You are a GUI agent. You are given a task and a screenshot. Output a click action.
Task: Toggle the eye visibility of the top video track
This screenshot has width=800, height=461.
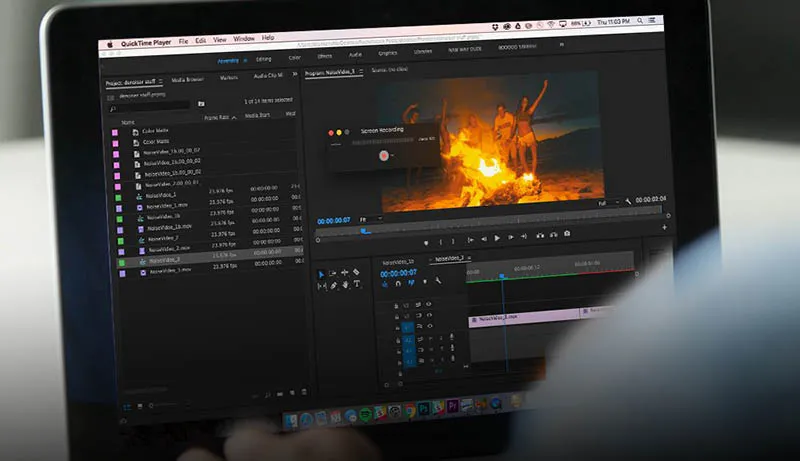(429, 303)
